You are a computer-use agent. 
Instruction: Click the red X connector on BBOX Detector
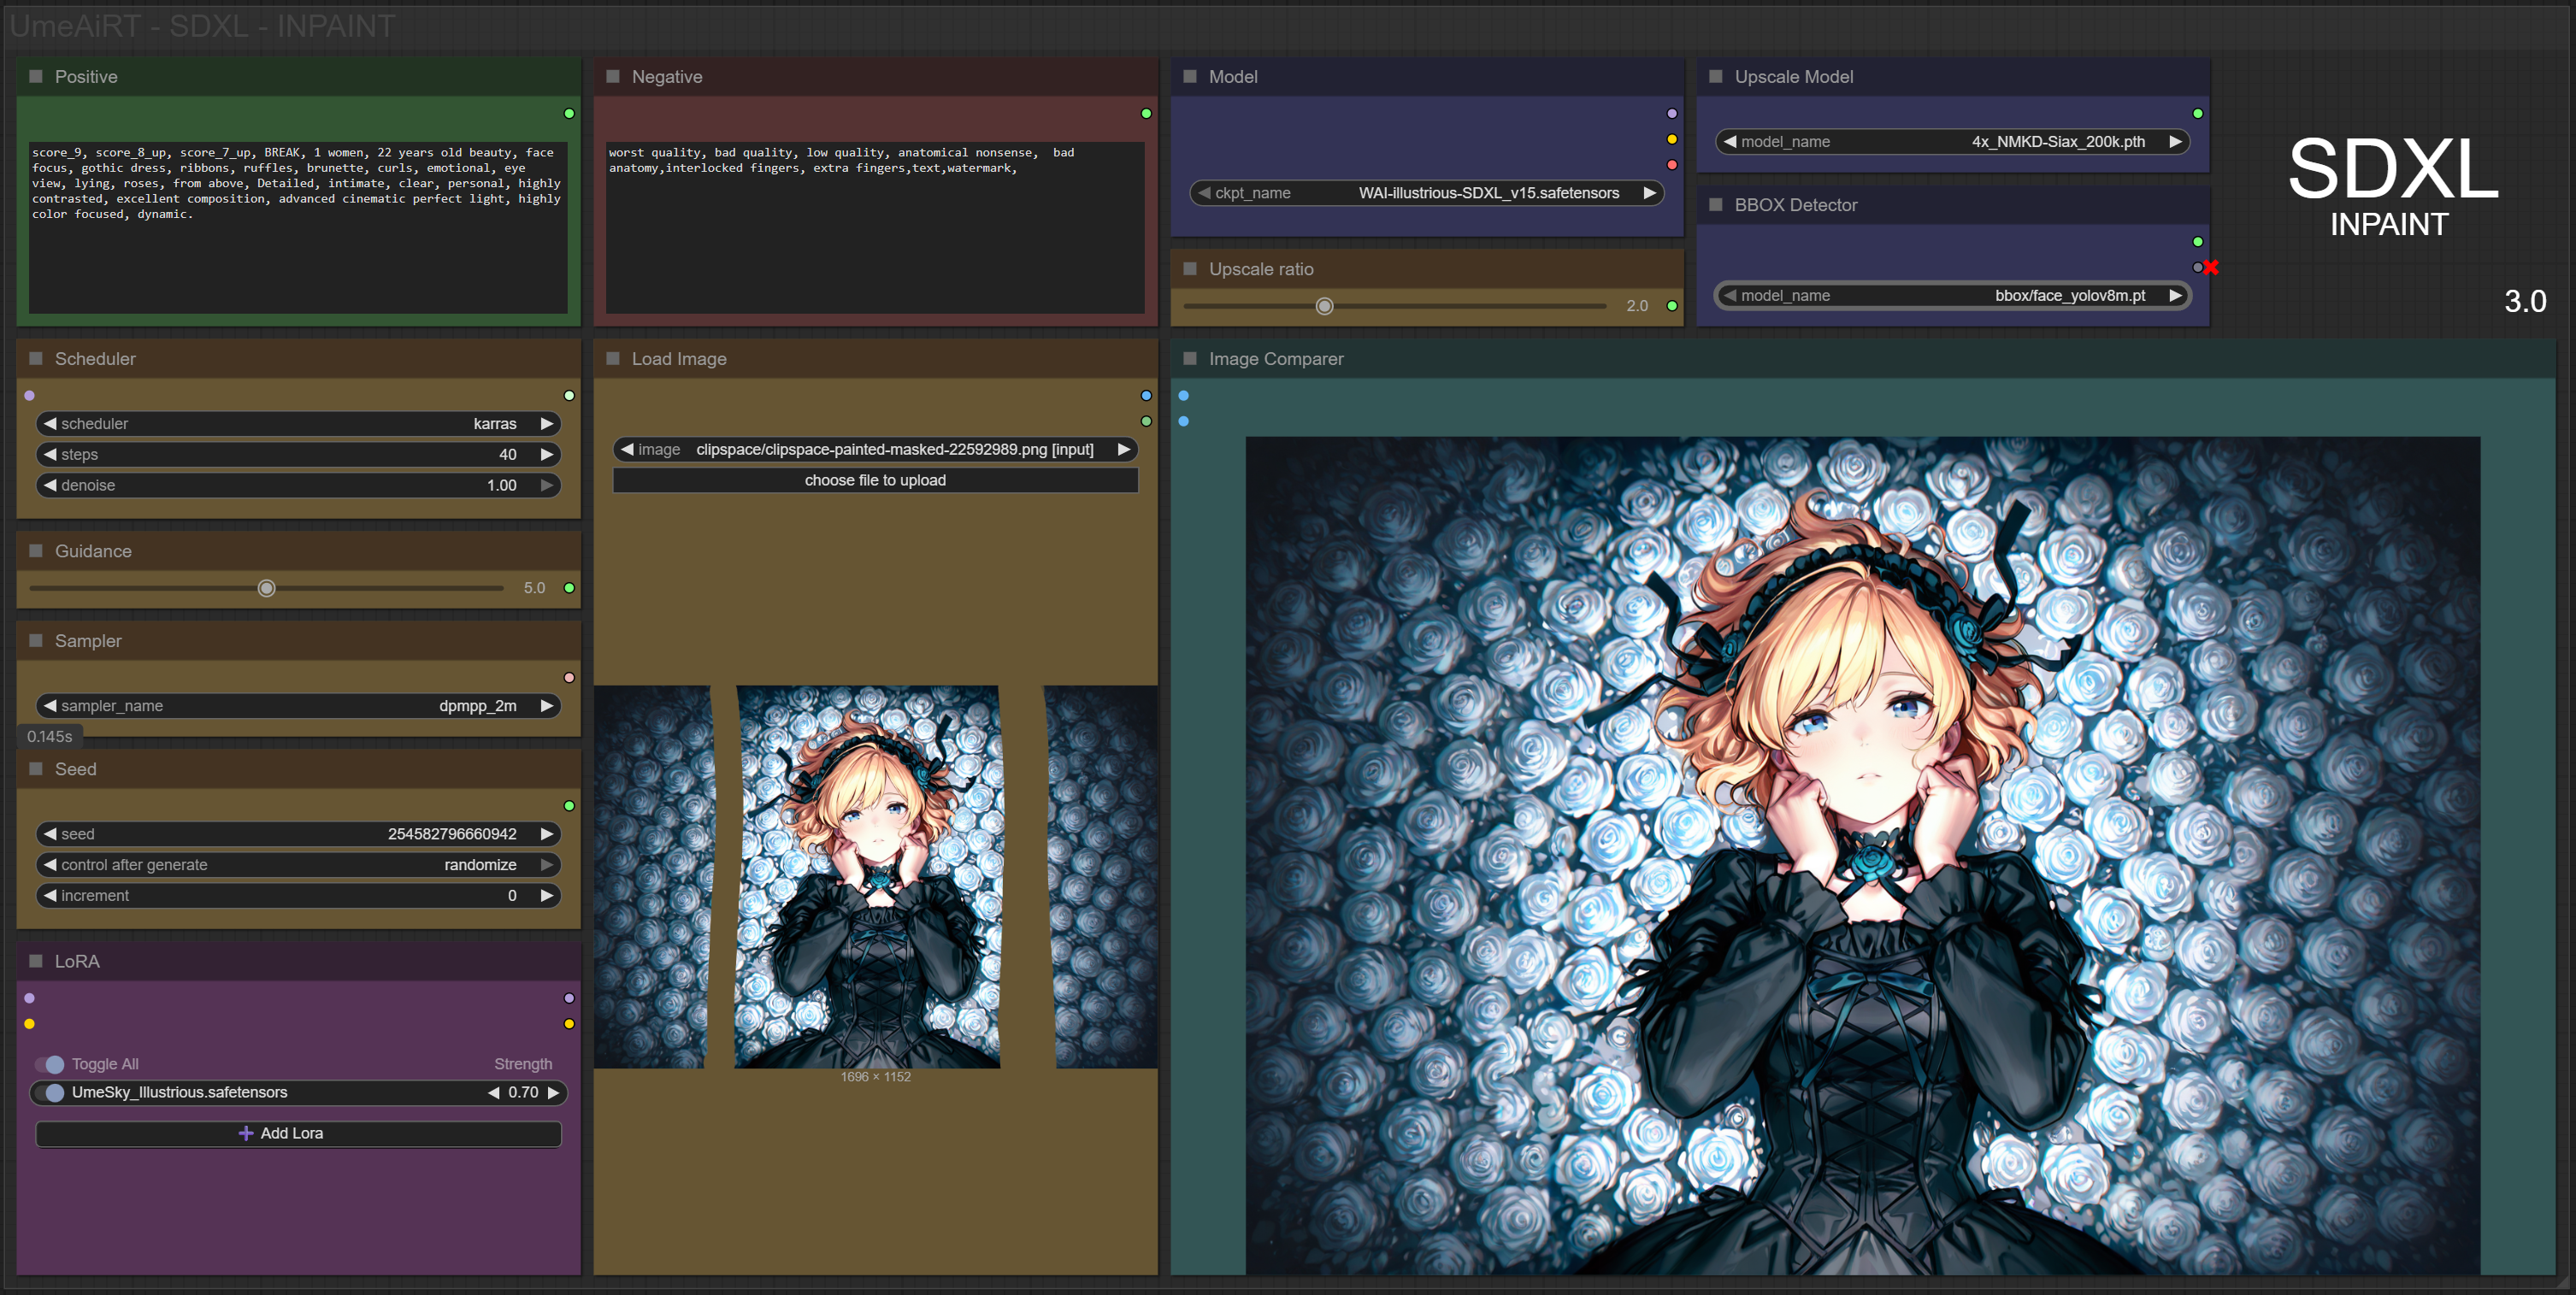coord(2211,267)
